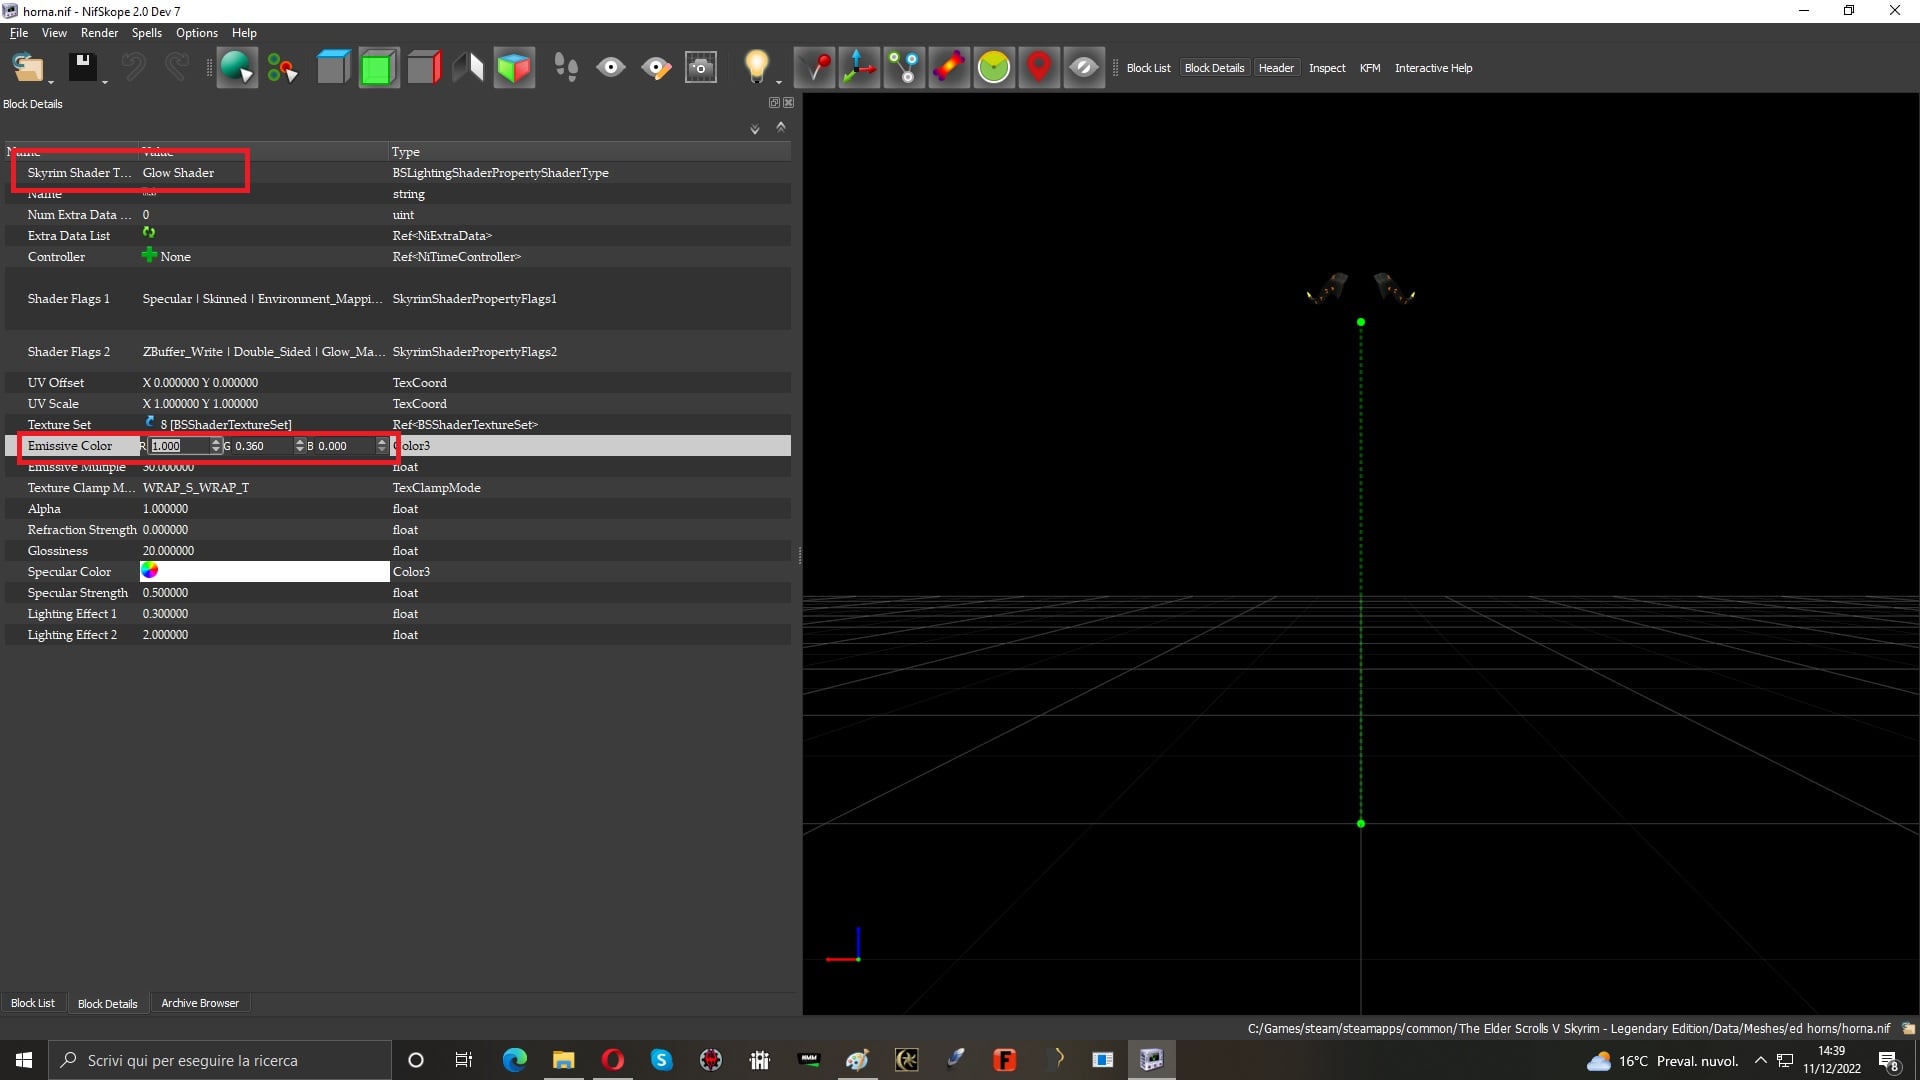Toggle the red map-pin markers icon
This screenshot has width=1920, height=1080.
[1039, 68]
